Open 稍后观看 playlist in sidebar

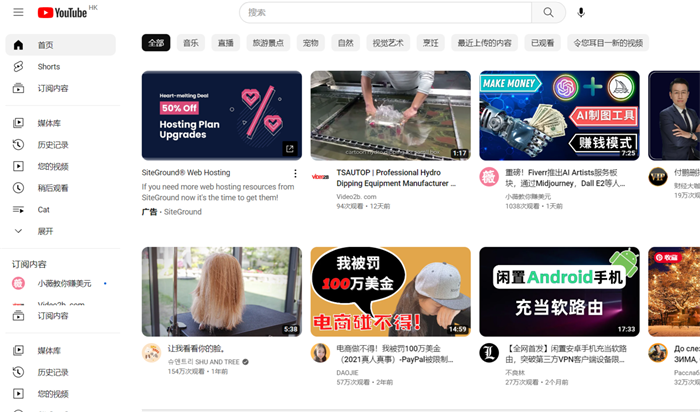[52, 188]
